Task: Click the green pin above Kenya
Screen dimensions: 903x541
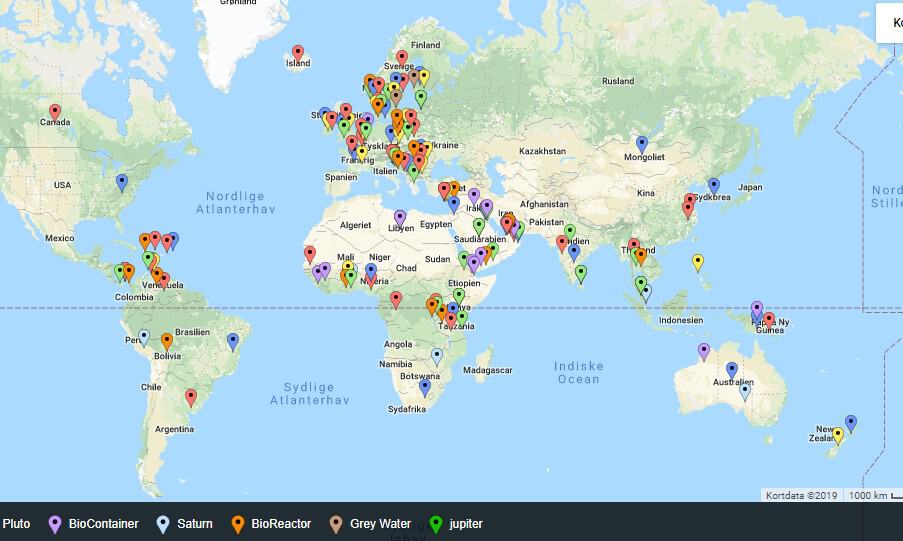Action: 458,297
